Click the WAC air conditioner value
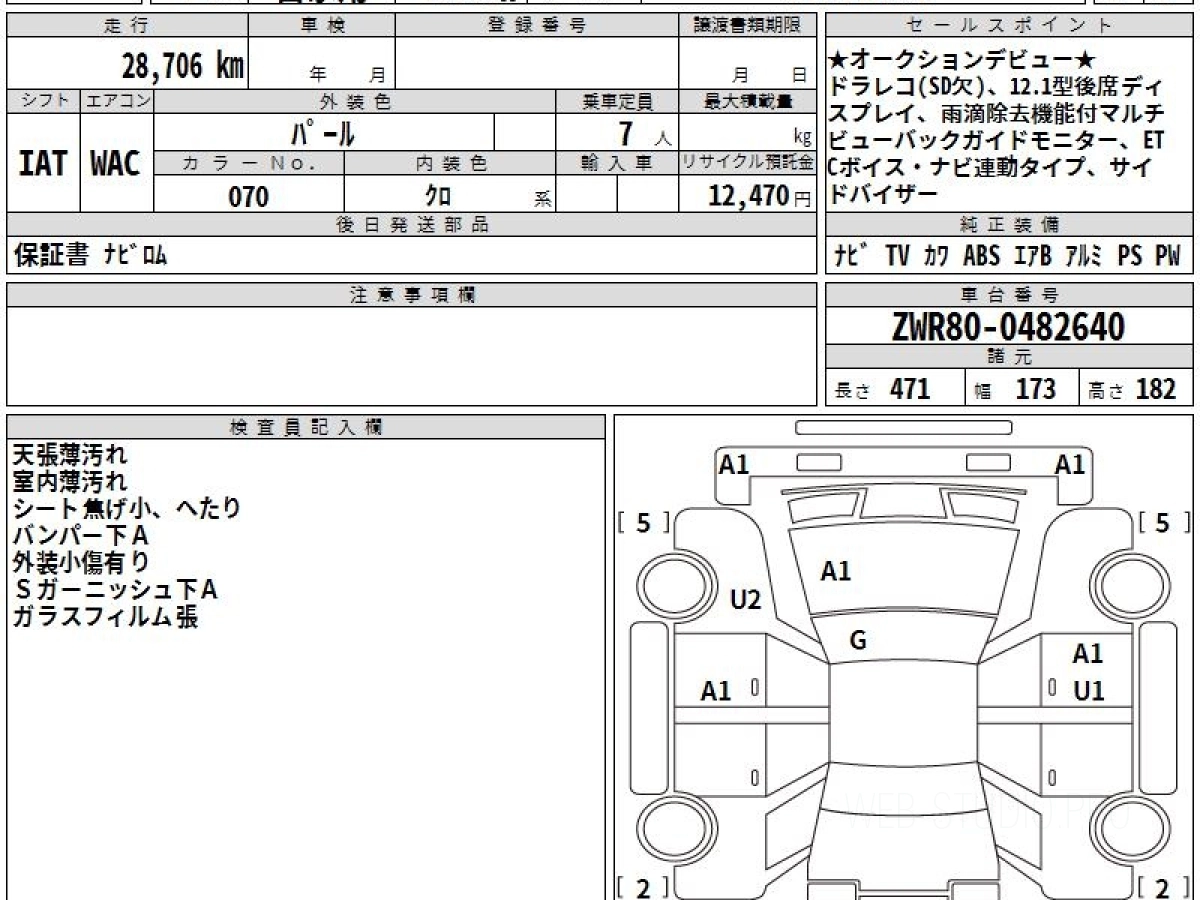 click(x=116, y=164)
